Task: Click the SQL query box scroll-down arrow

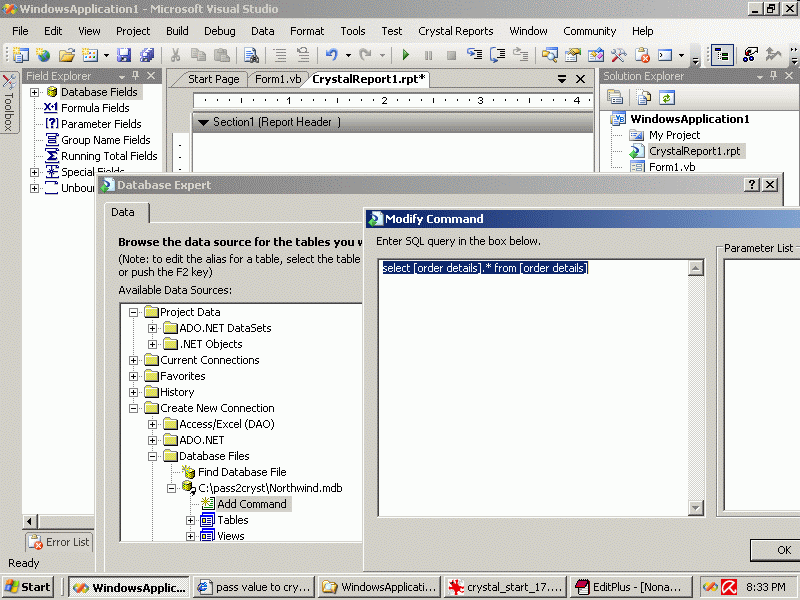Action: (x=695, y=508)
